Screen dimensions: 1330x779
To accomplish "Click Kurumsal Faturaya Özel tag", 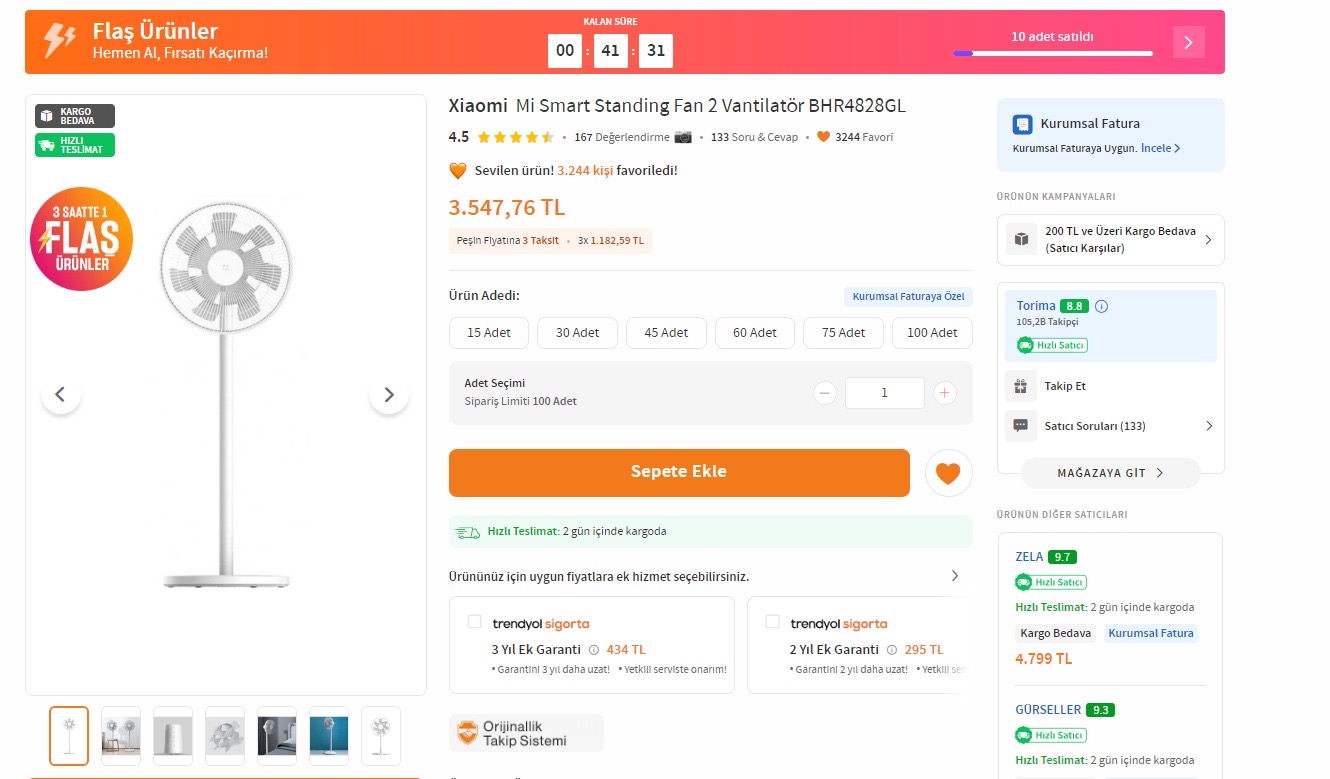I will tap(908, 297).
